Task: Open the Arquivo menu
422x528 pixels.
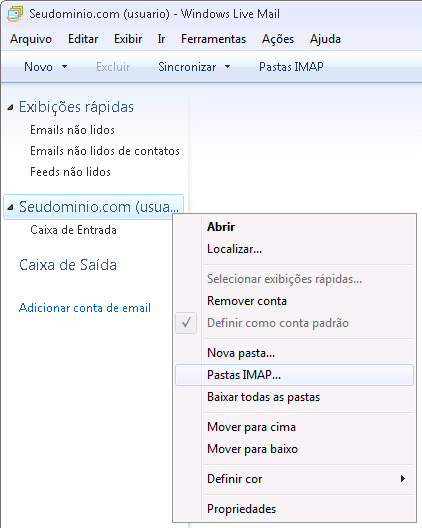Action: point(31,39)
